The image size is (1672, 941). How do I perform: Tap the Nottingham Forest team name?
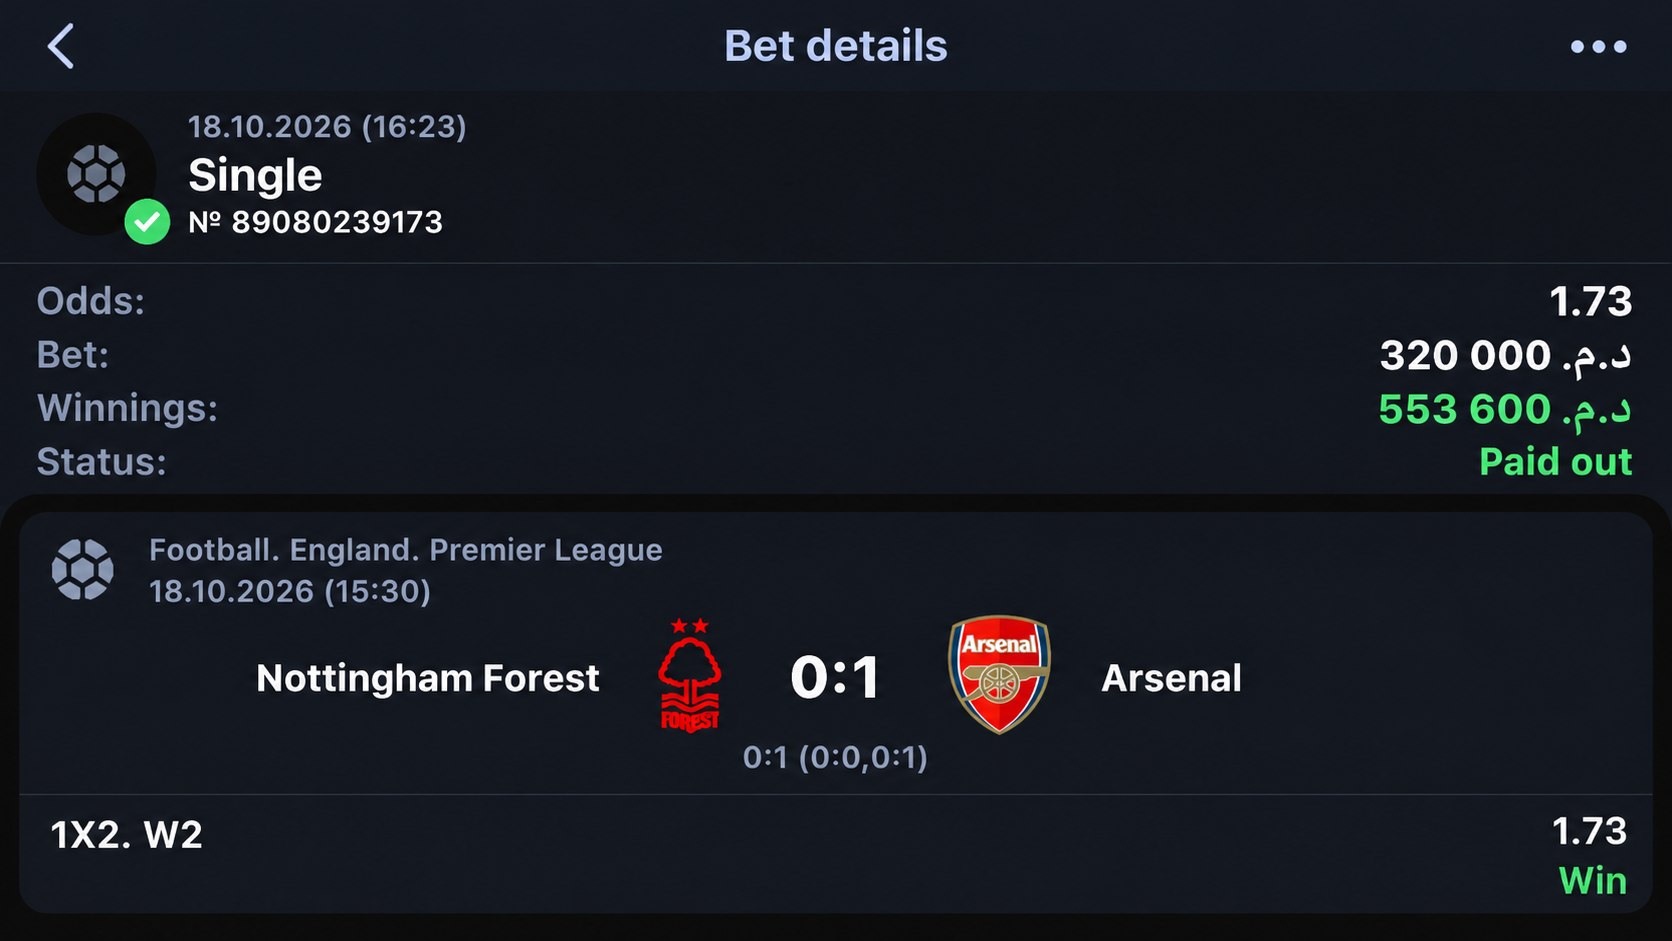[427, 678]
